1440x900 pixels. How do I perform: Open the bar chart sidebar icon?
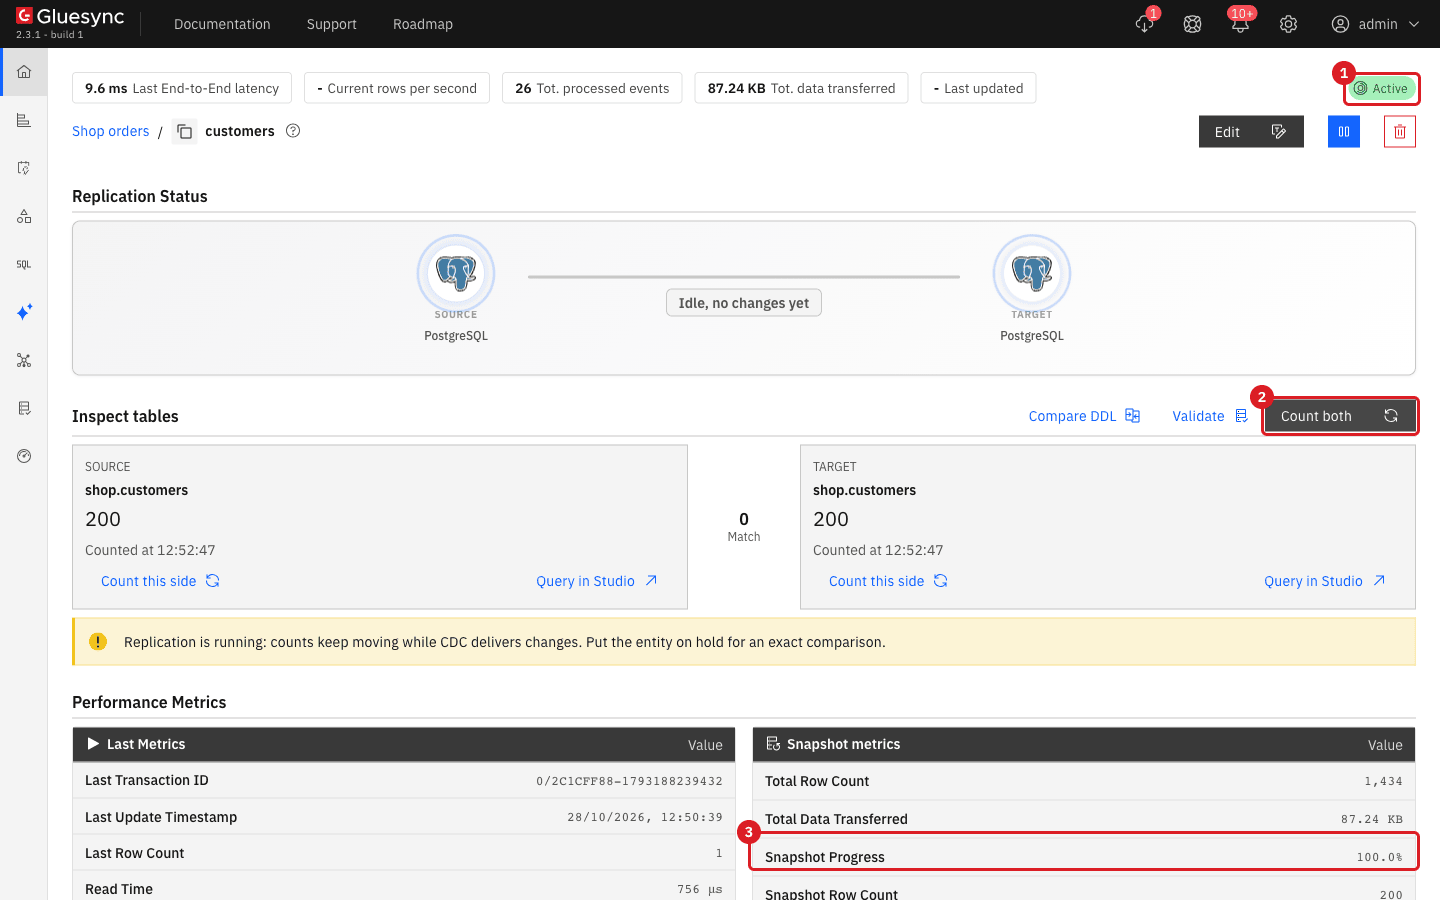[24, 120]
